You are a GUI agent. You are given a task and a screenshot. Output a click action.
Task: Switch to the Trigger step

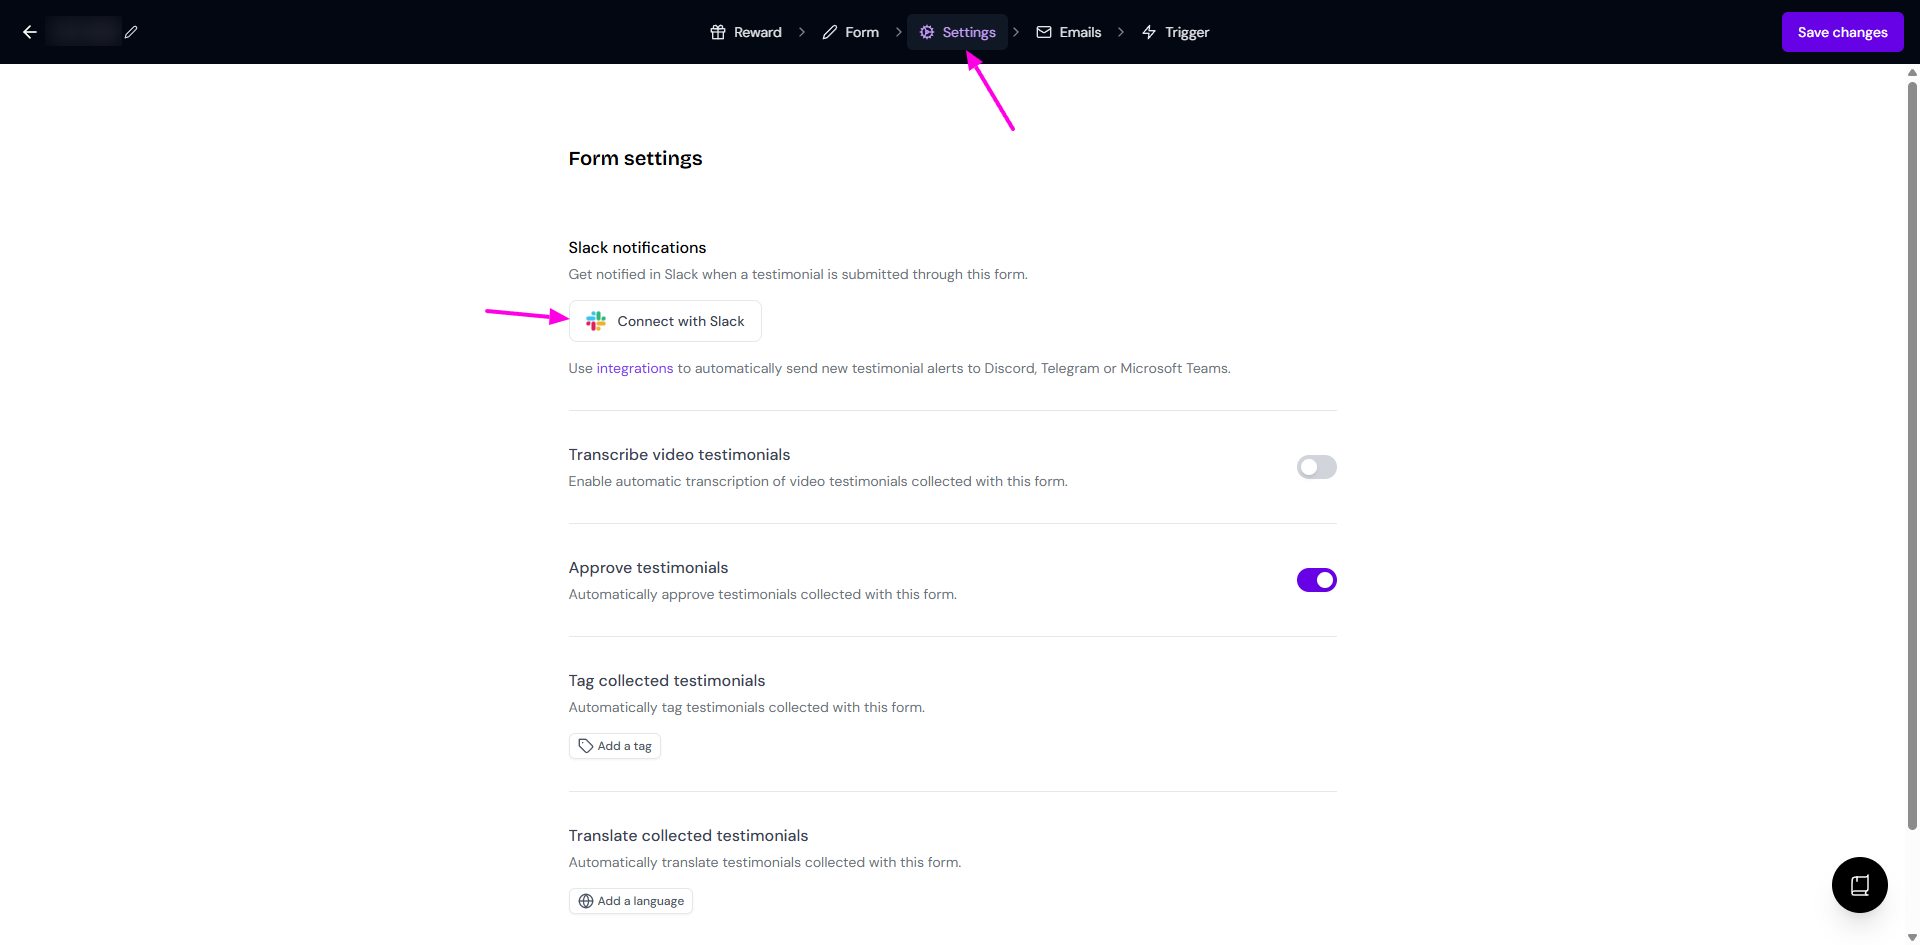pyautogui.click(x=1176, y=32)
